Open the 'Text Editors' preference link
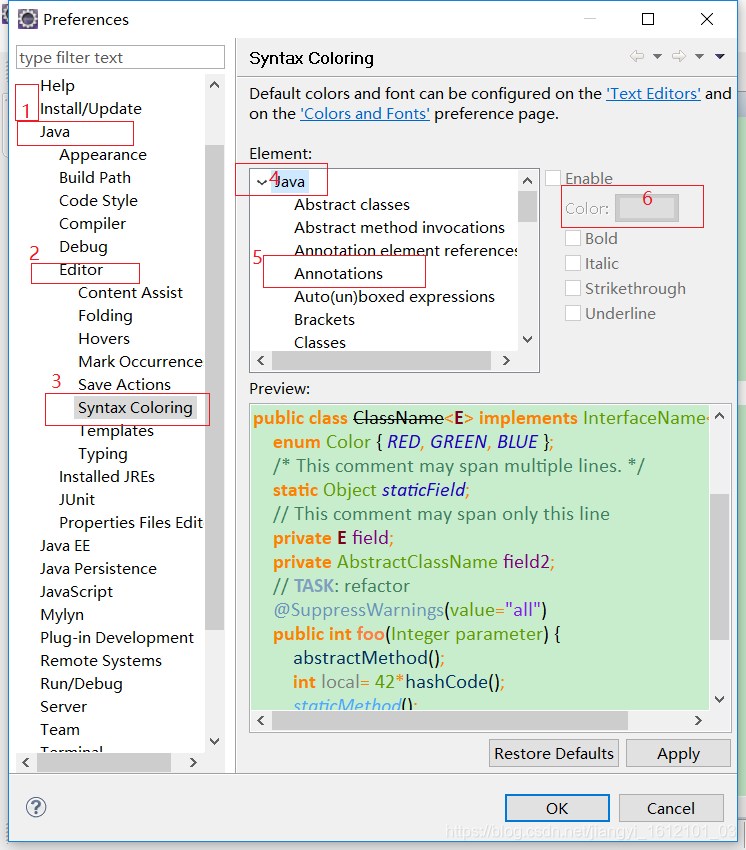 (x=653, y=94)
